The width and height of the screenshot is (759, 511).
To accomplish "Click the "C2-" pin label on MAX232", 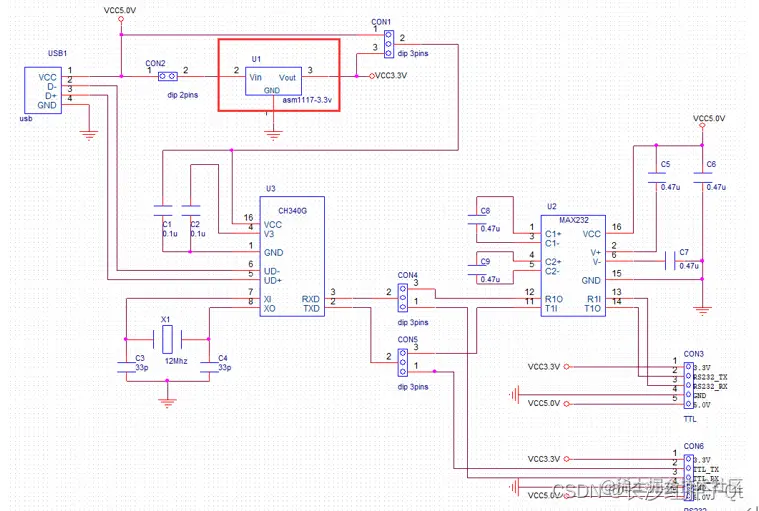I will click(552, 271).
